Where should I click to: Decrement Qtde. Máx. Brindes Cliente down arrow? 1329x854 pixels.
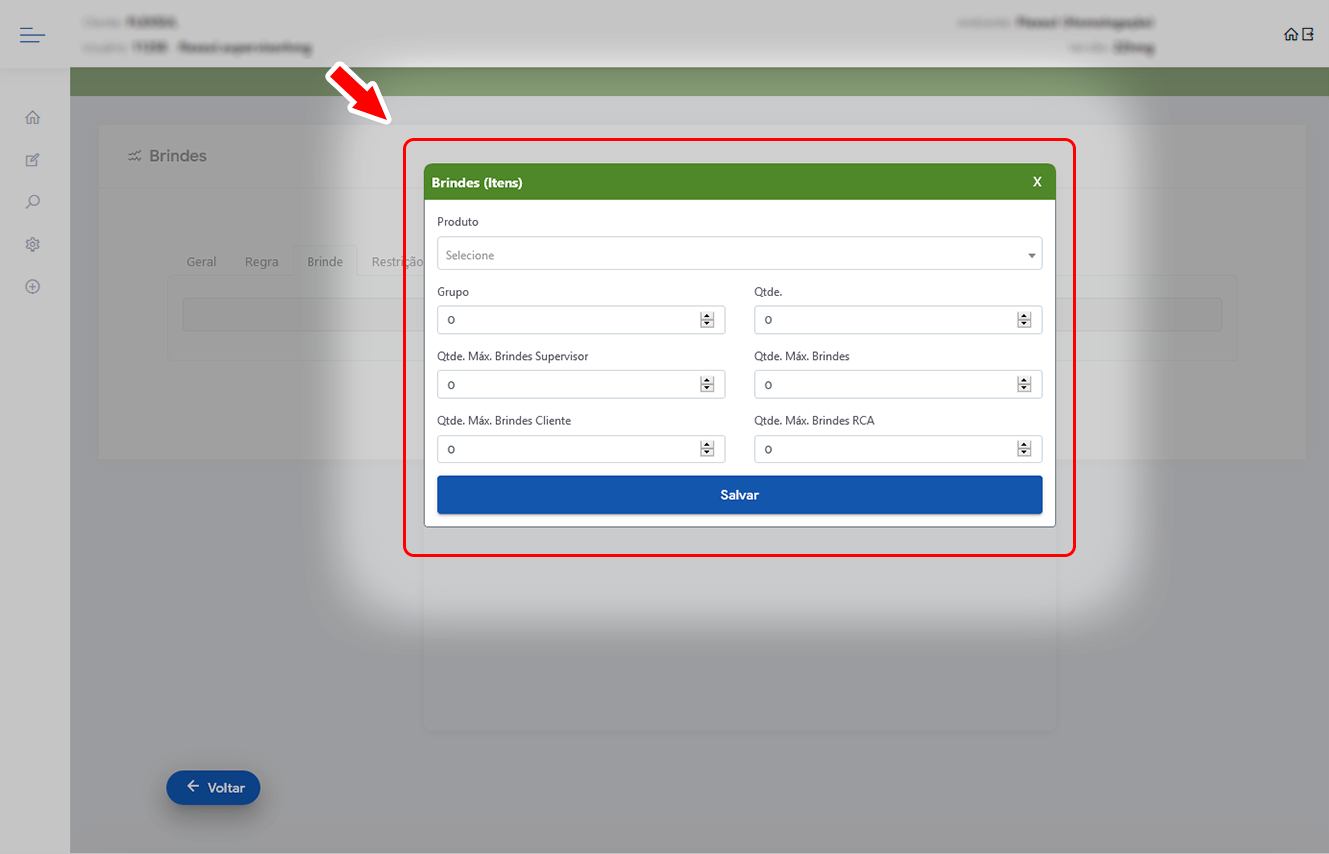(707, 453)
